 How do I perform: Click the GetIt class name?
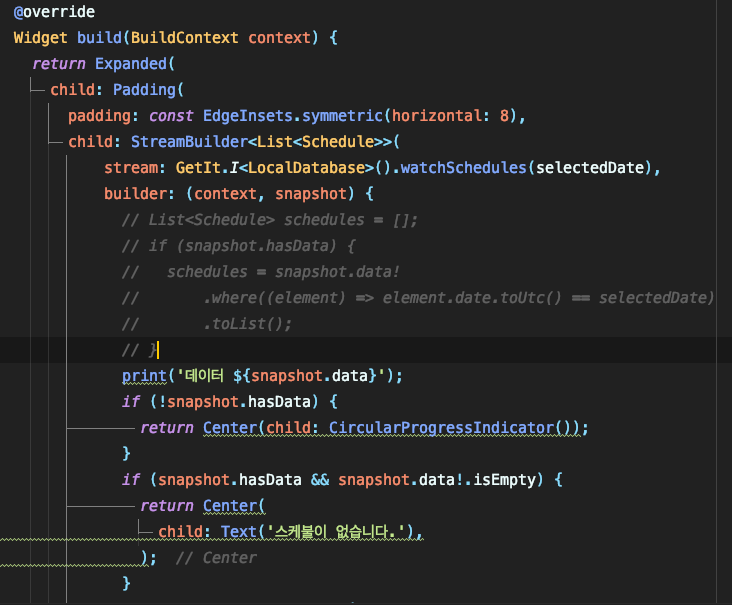tap(198, 168)
